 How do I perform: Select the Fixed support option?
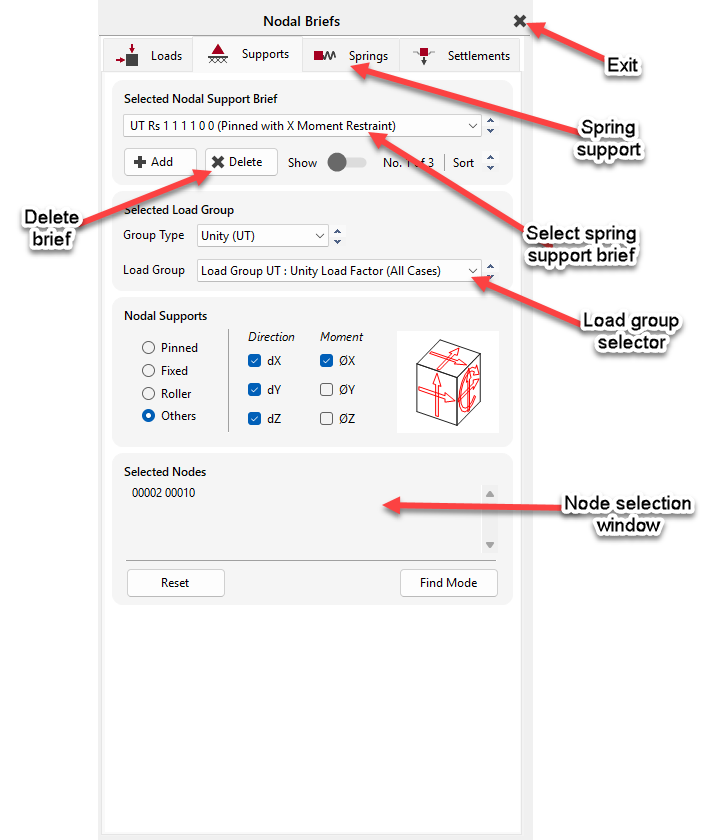pos(149,371)
